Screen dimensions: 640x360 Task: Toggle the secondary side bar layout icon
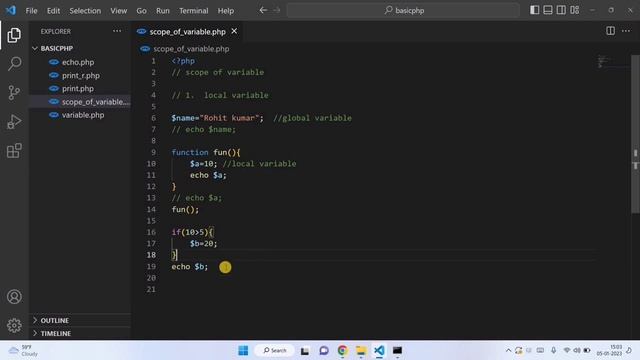click(561, 10)
